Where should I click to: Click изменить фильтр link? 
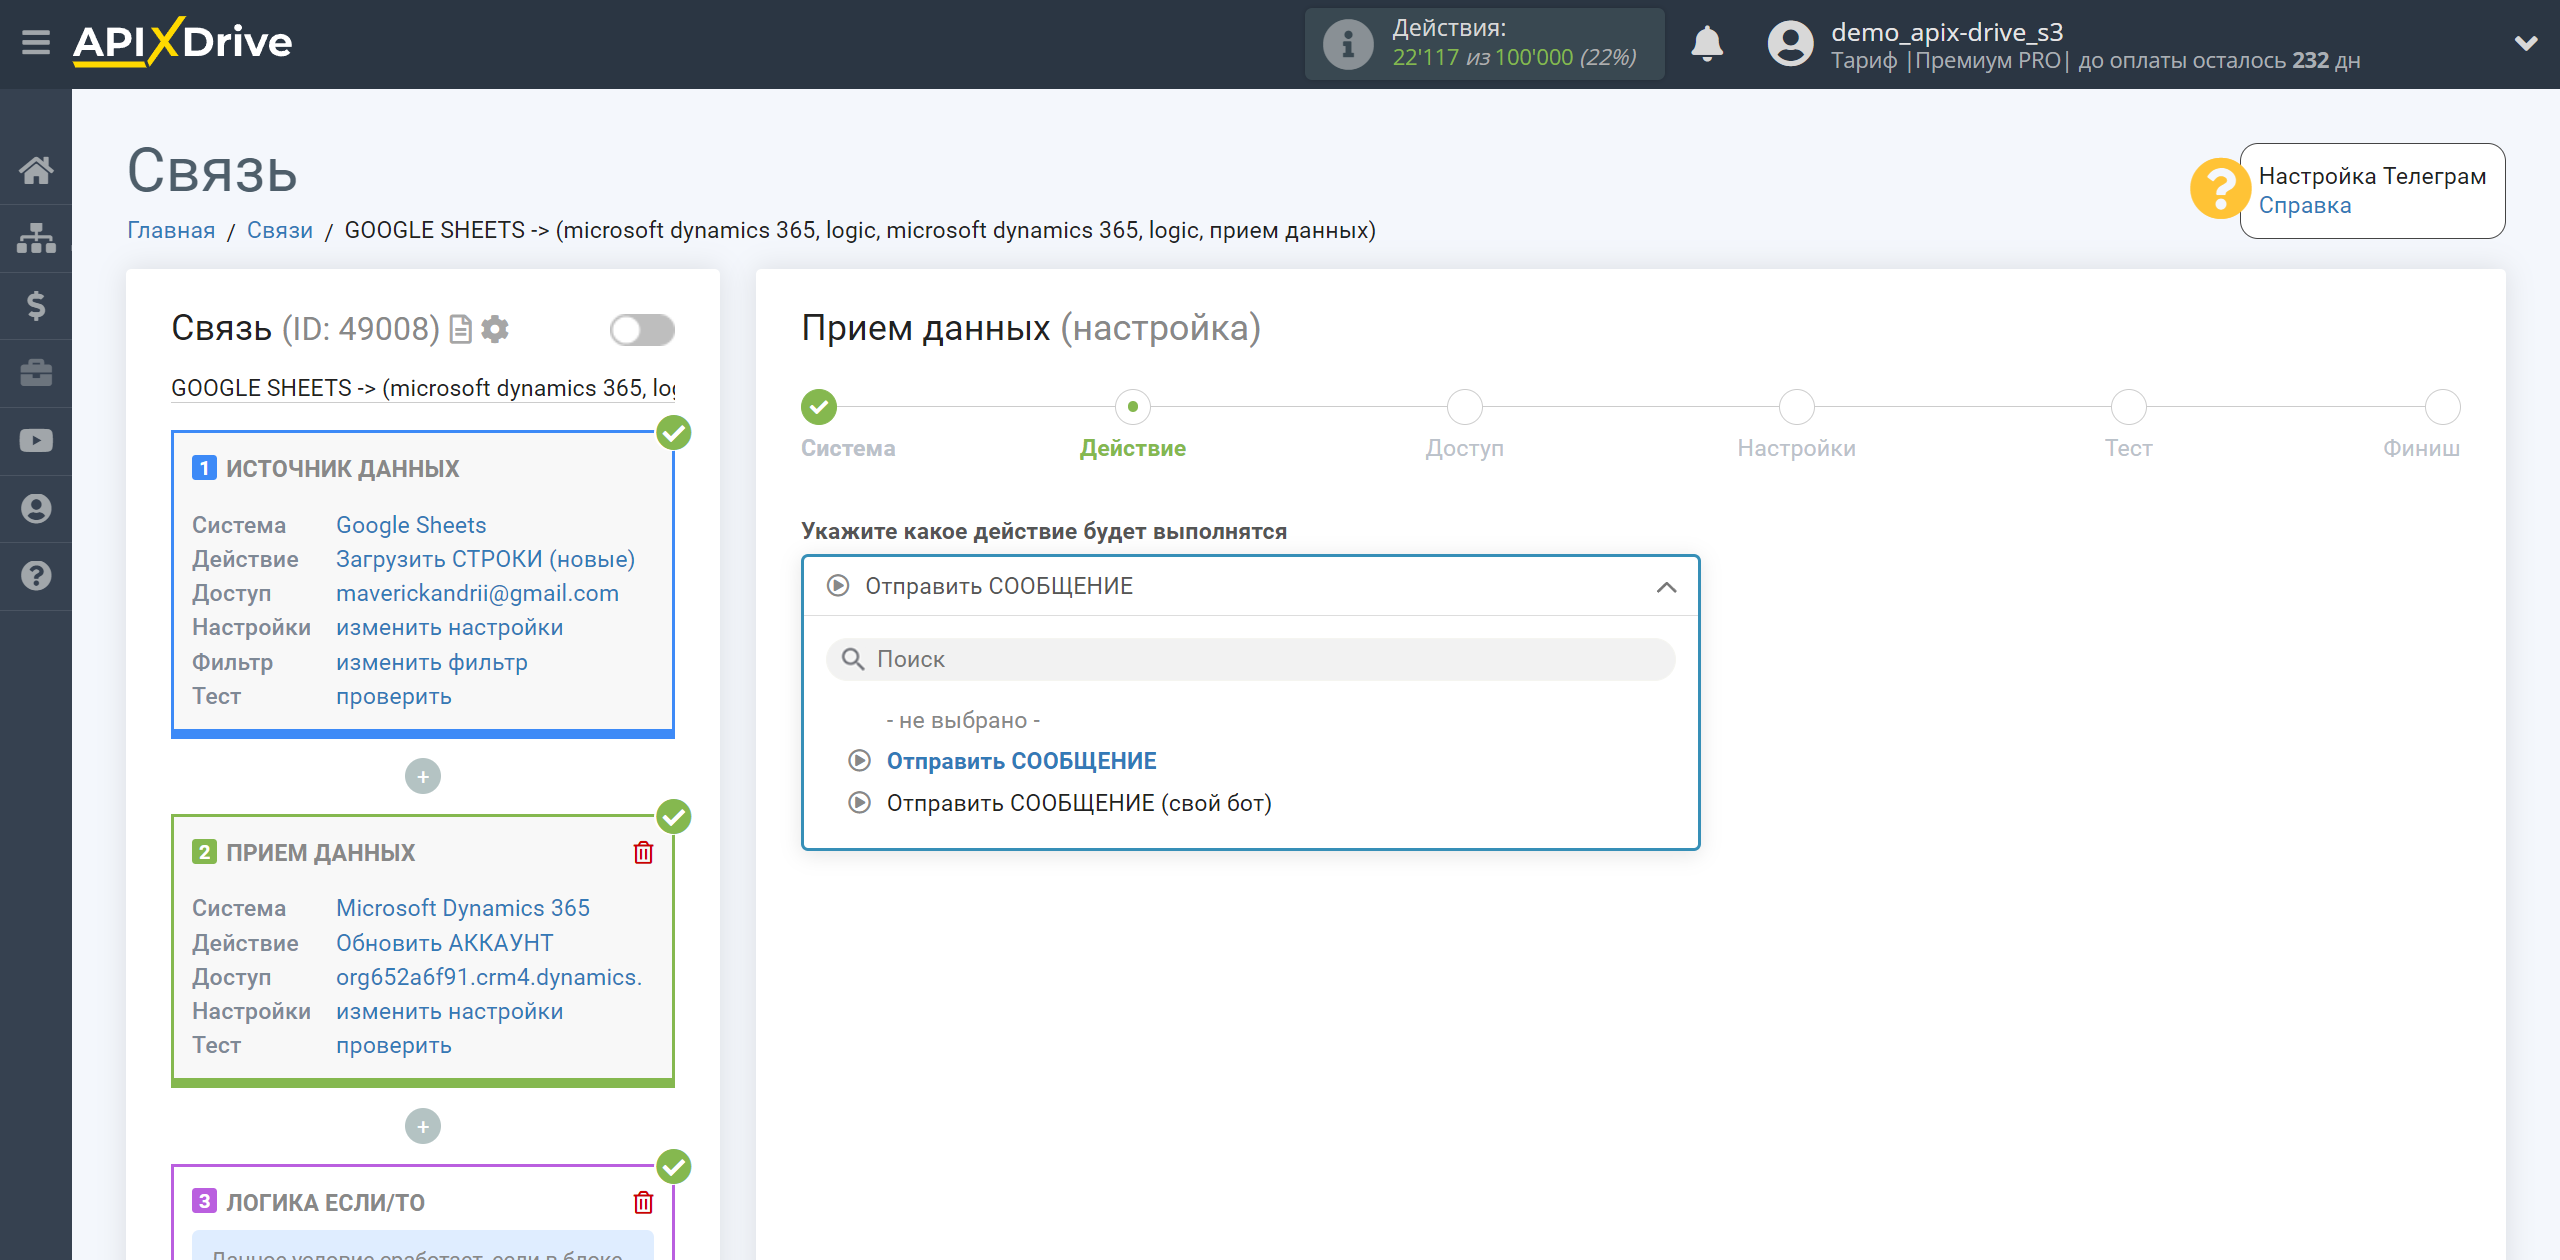tap(432, 662)
